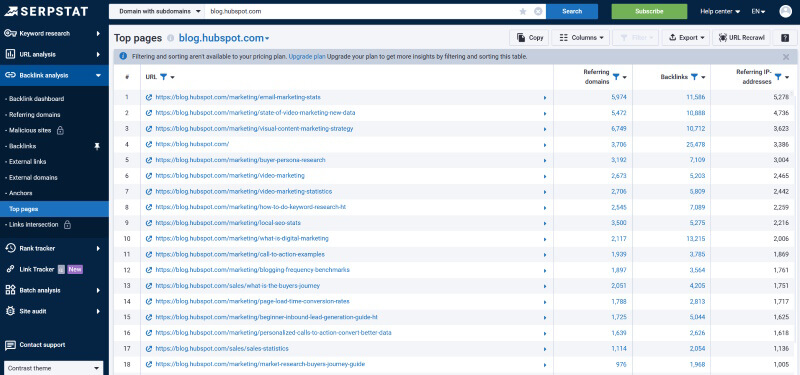Image resolution: width=800 pixels, height=375 pixels.
Task: Open the user profile avatar
Action: [785, 11]
